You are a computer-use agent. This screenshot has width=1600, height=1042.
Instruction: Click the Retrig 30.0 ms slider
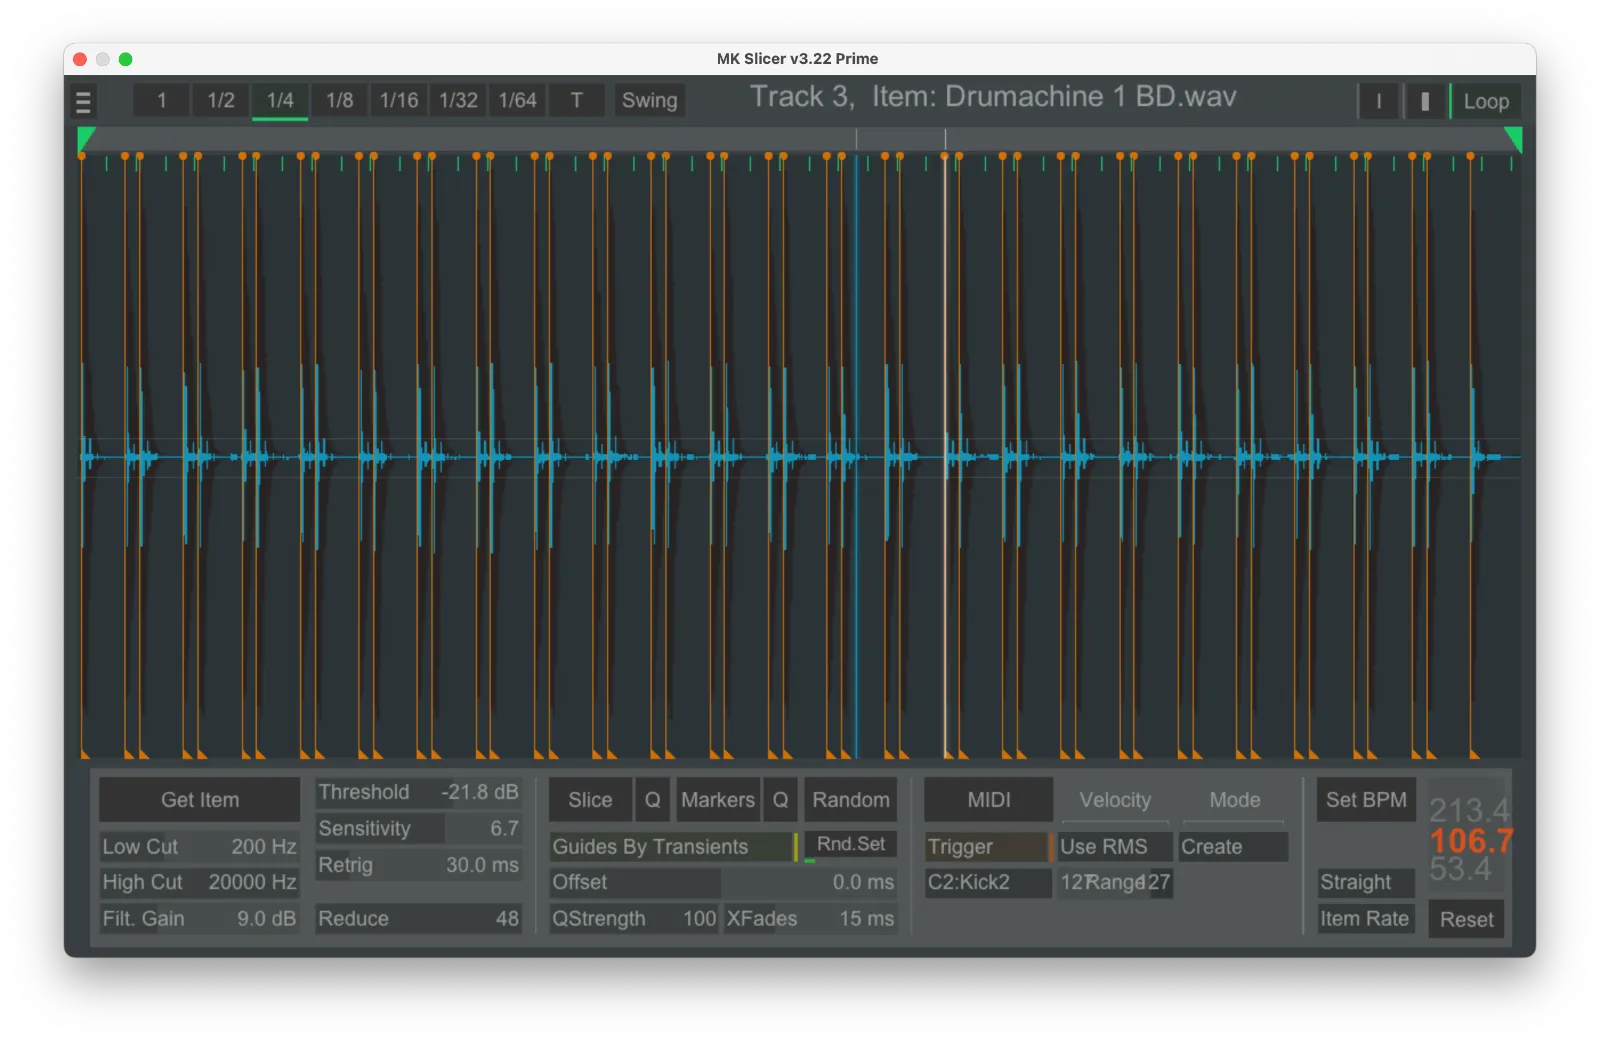click(x=418, y=865)
